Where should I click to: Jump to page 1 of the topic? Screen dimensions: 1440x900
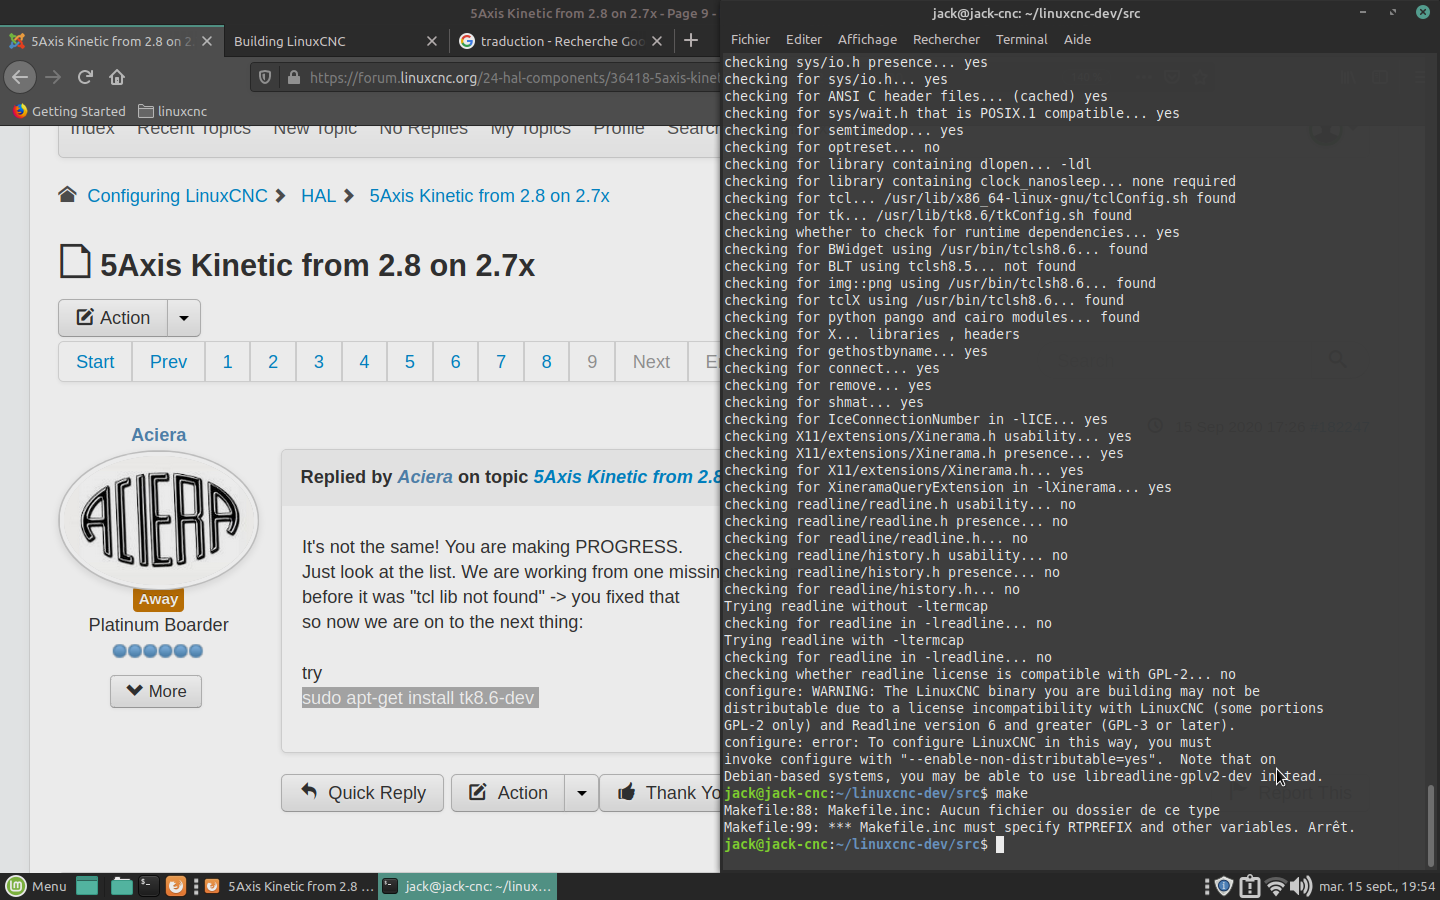(x=227, y=362)
